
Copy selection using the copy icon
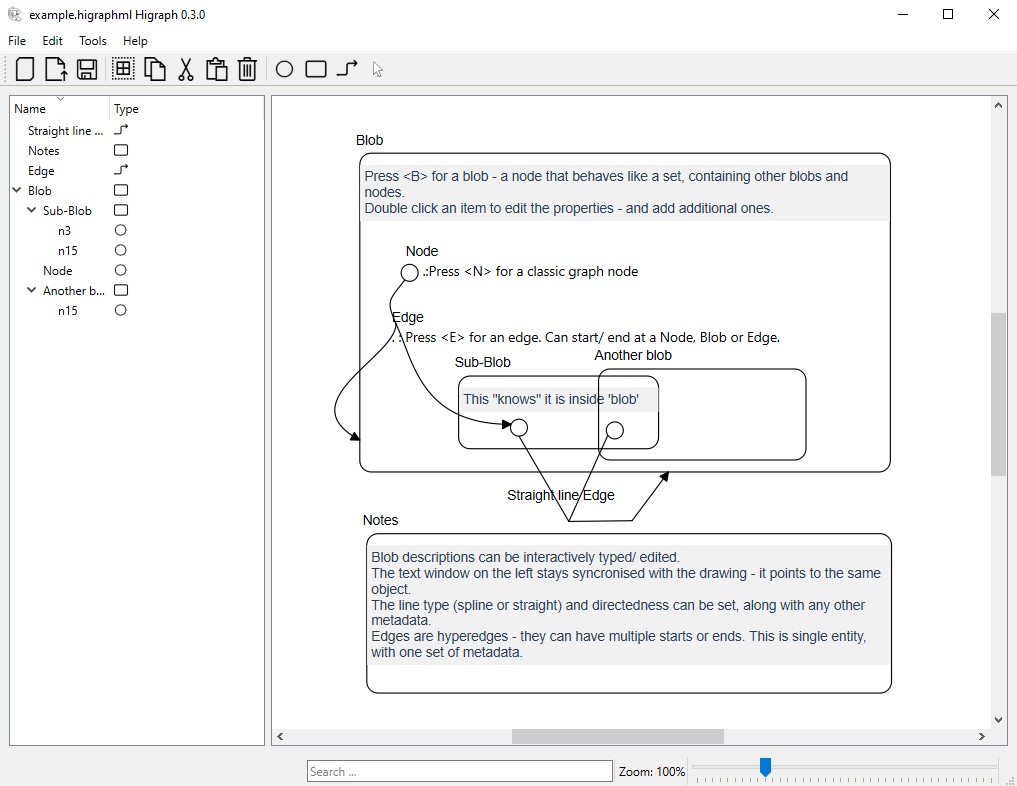(154, 69)
